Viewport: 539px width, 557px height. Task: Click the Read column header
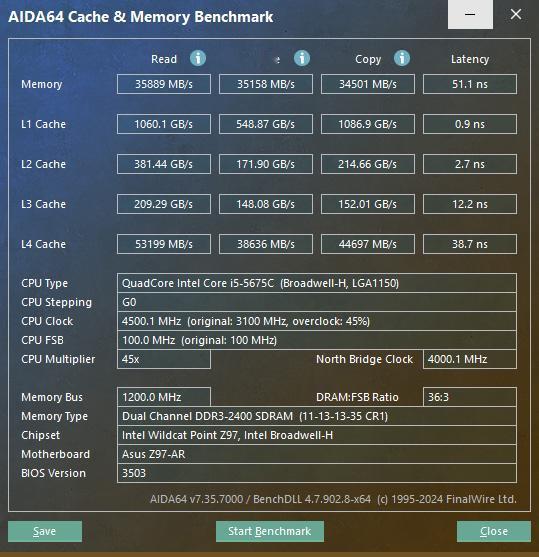tap(164, 59)
